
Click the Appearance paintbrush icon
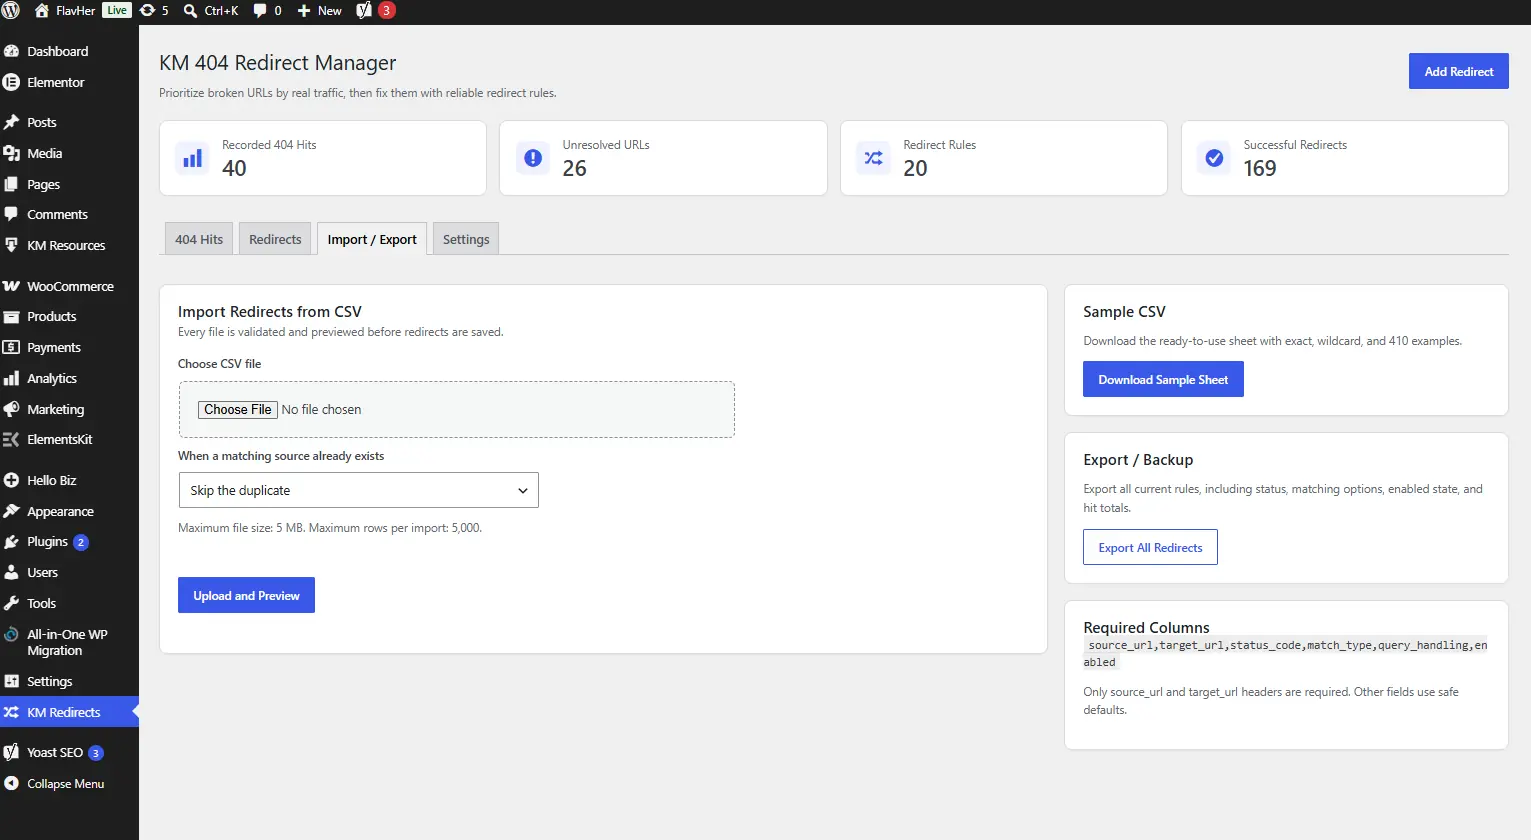point(12,511)
